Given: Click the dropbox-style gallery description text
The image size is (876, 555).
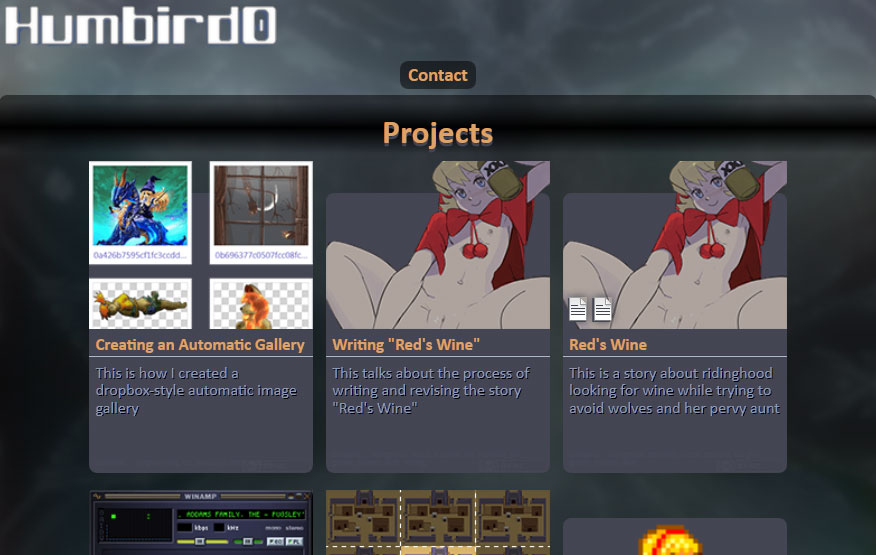Looking at the screenshot, I should coord(196,391).
